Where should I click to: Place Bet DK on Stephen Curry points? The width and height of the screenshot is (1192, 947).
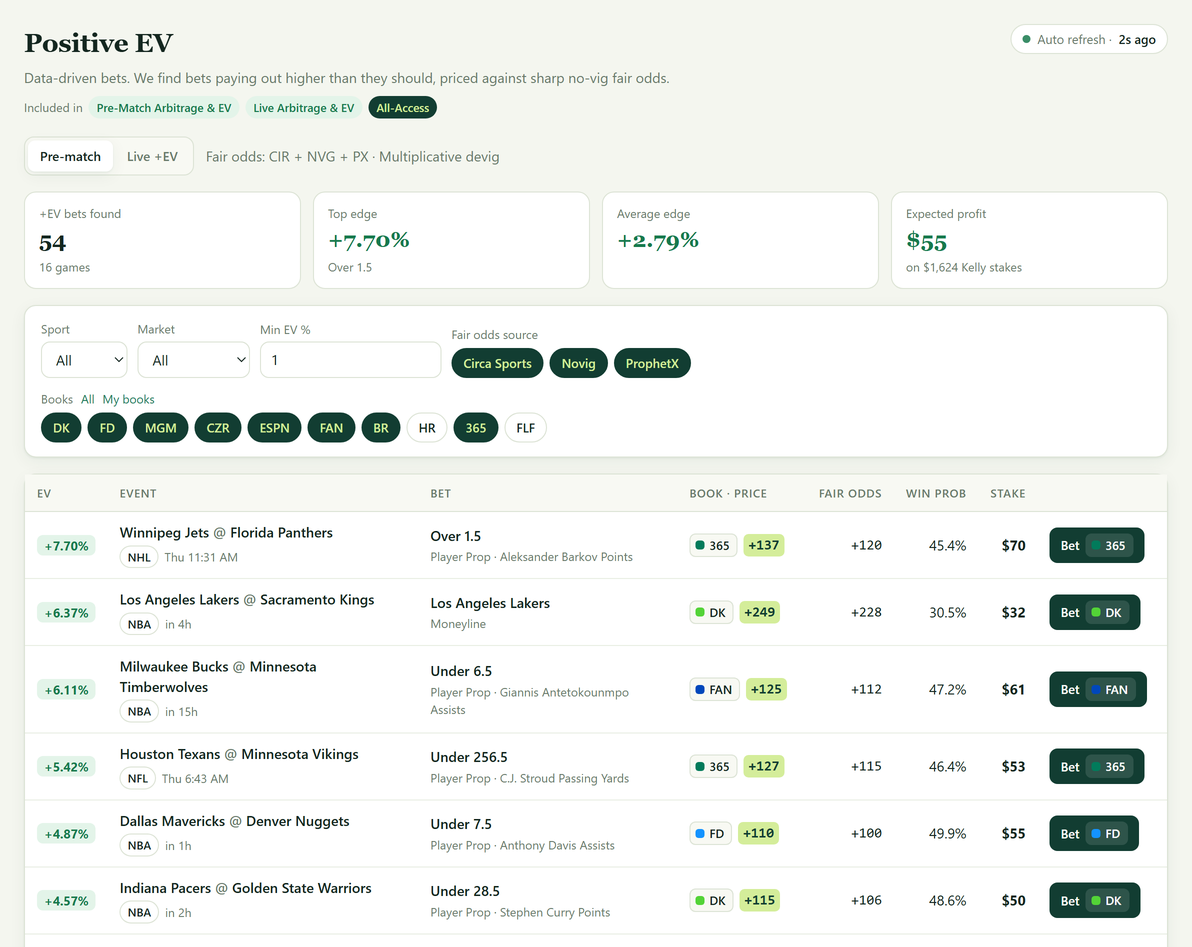click(1095, 900)
